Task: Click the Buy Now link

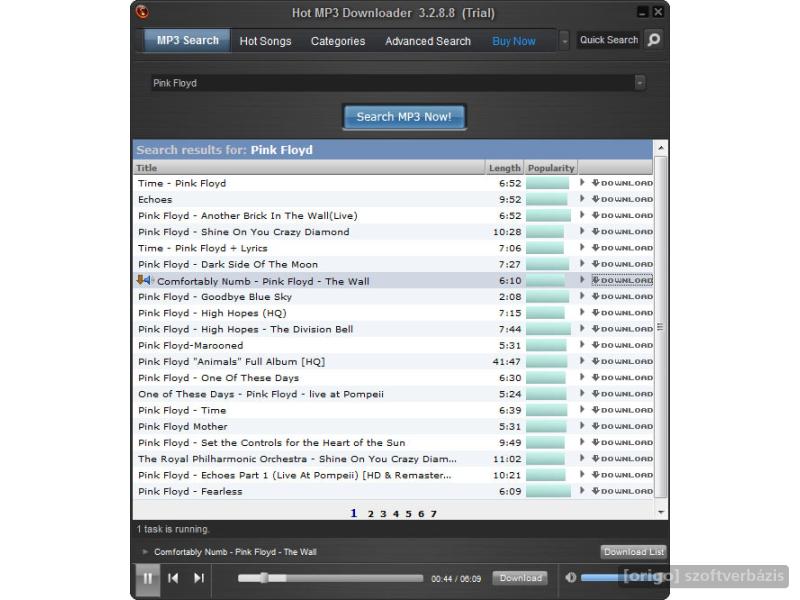Action: pyautogui.click(x=514, y=41)
